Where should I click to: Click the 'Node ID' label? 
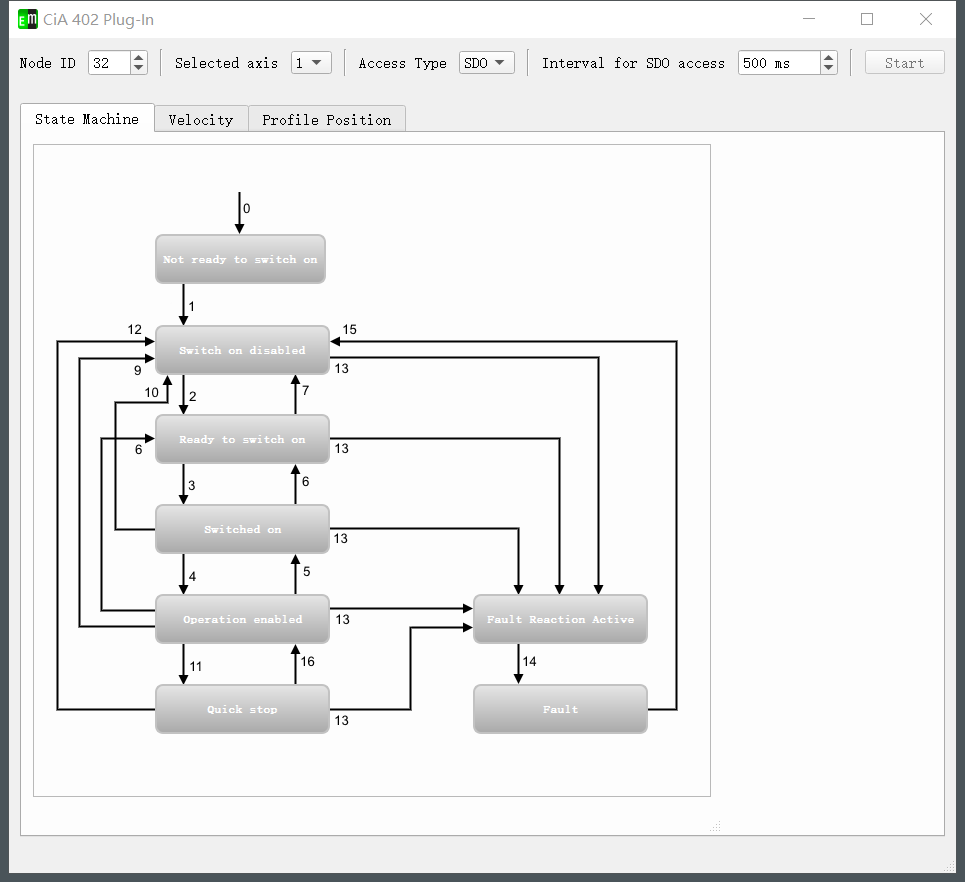pyautogui.click(x=47, y=63)
